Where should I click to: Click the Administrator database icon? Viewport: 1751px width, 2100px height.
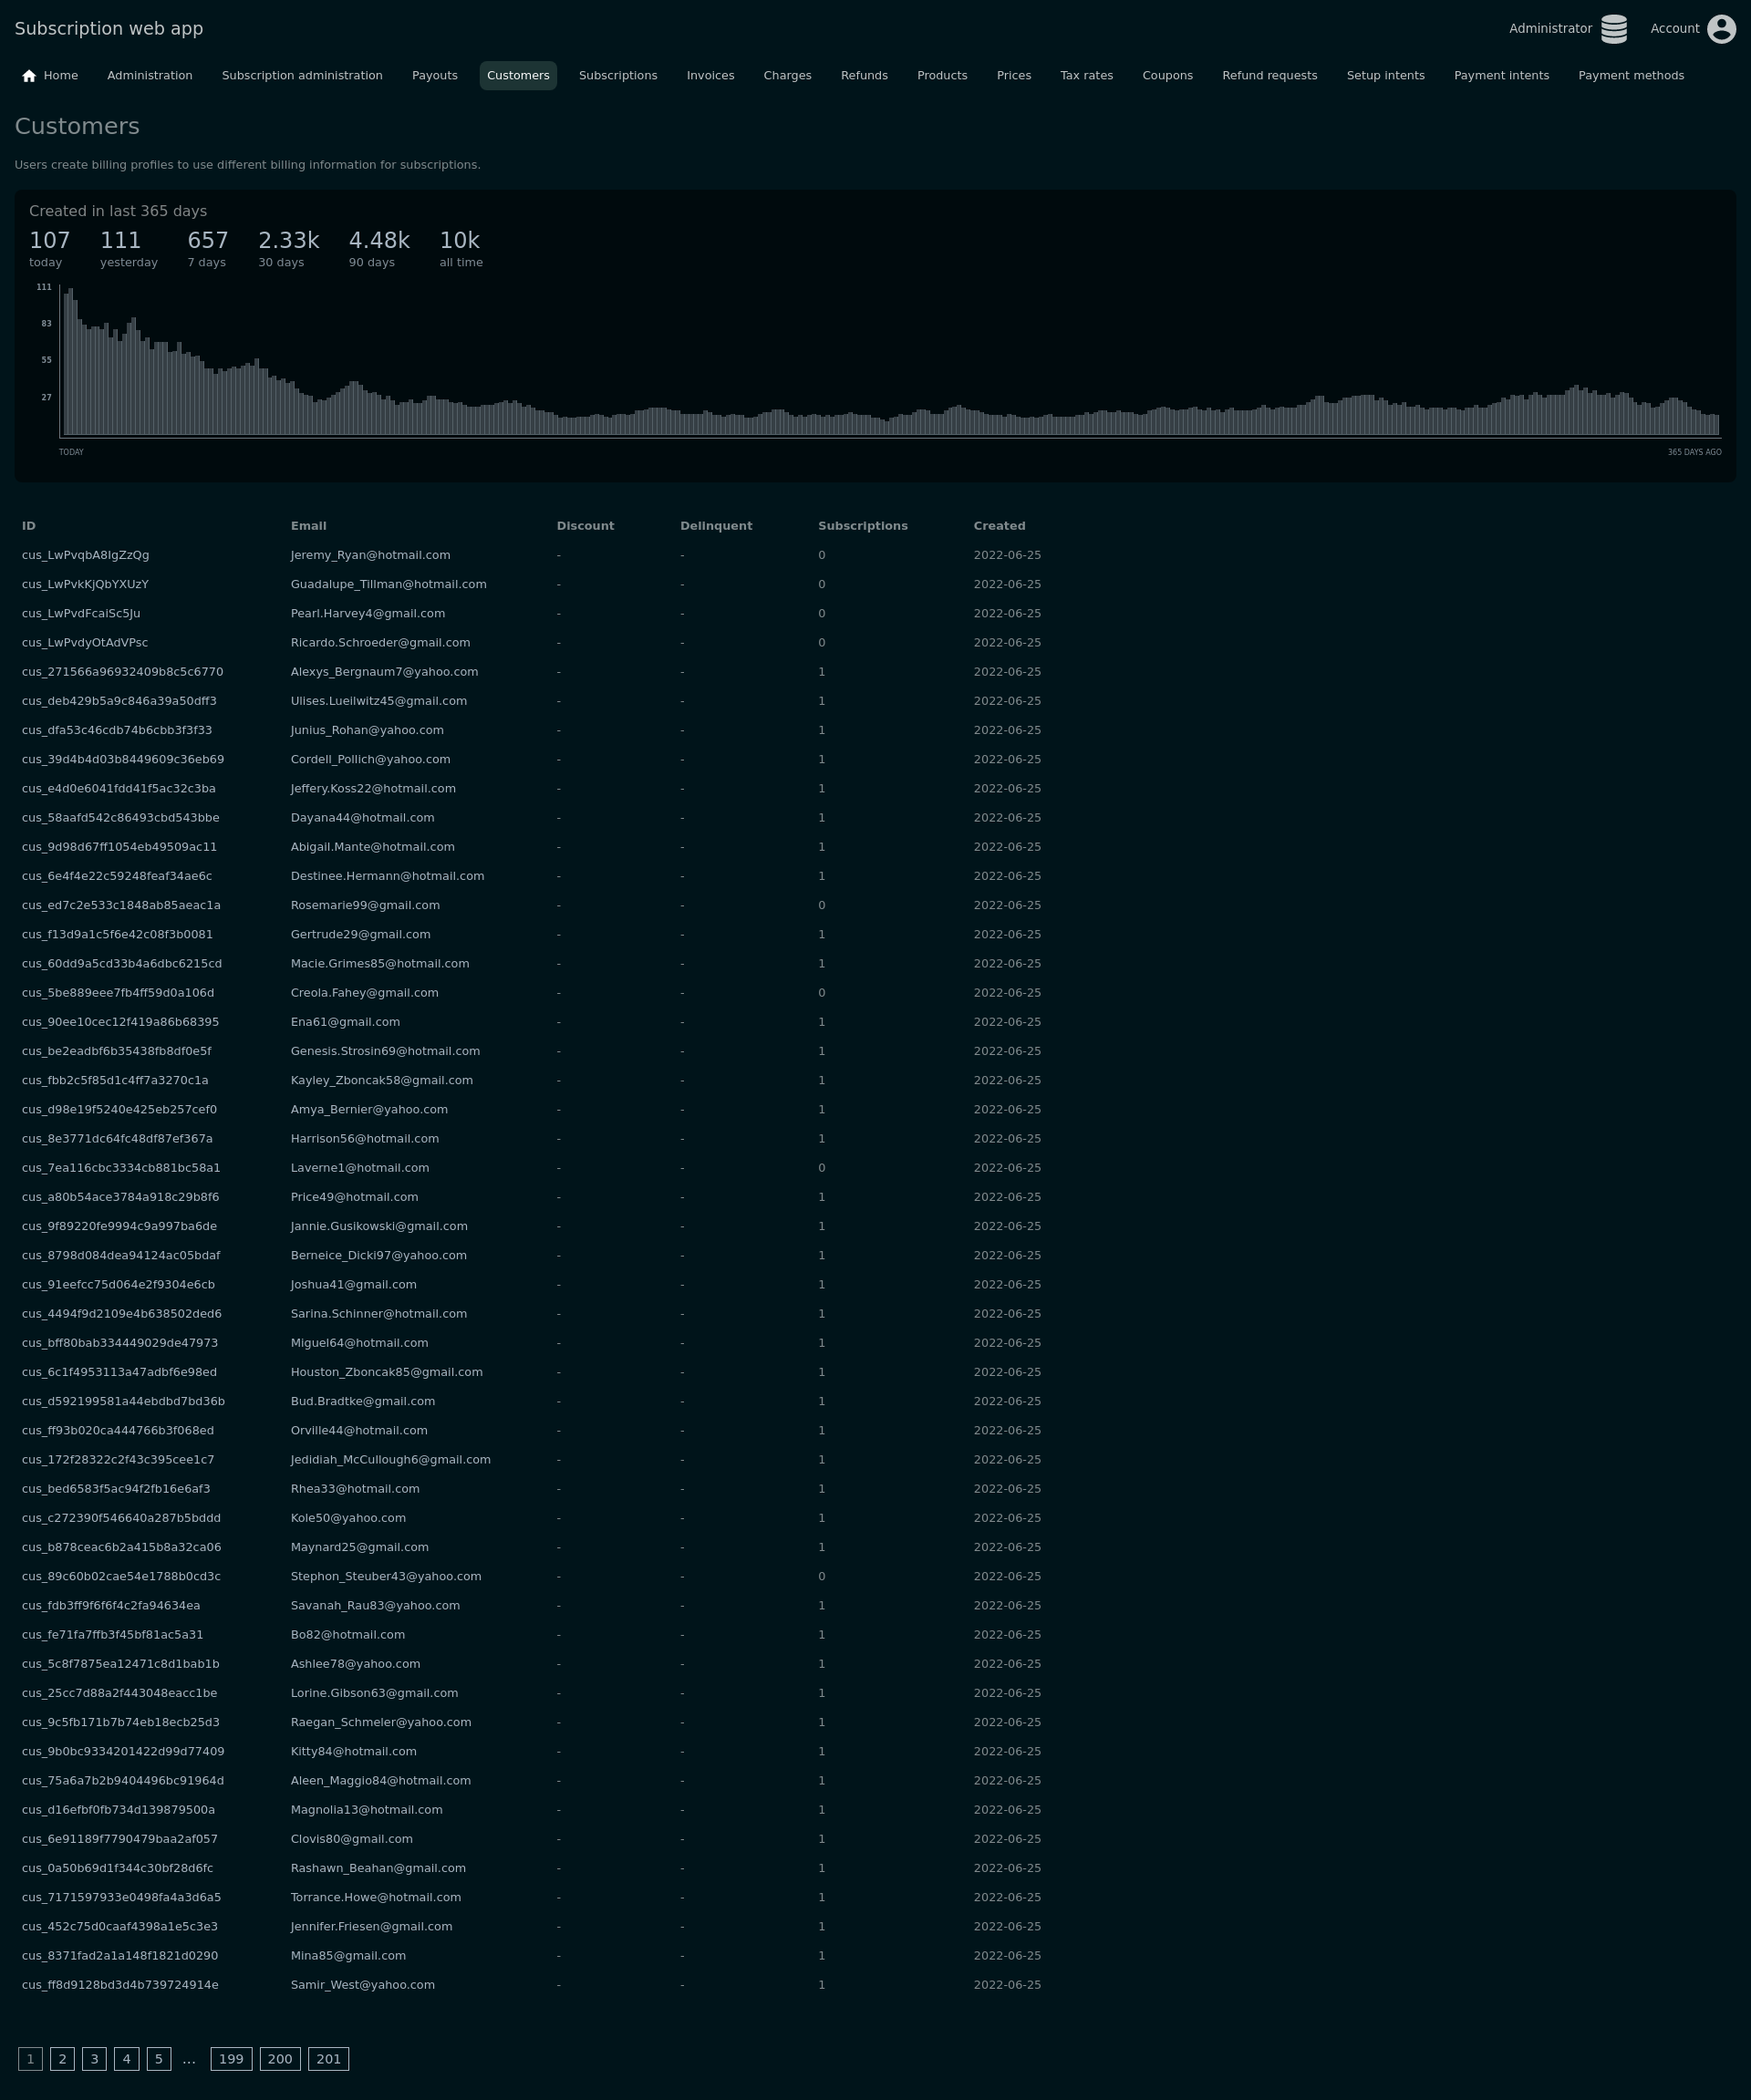[1613, 29]
